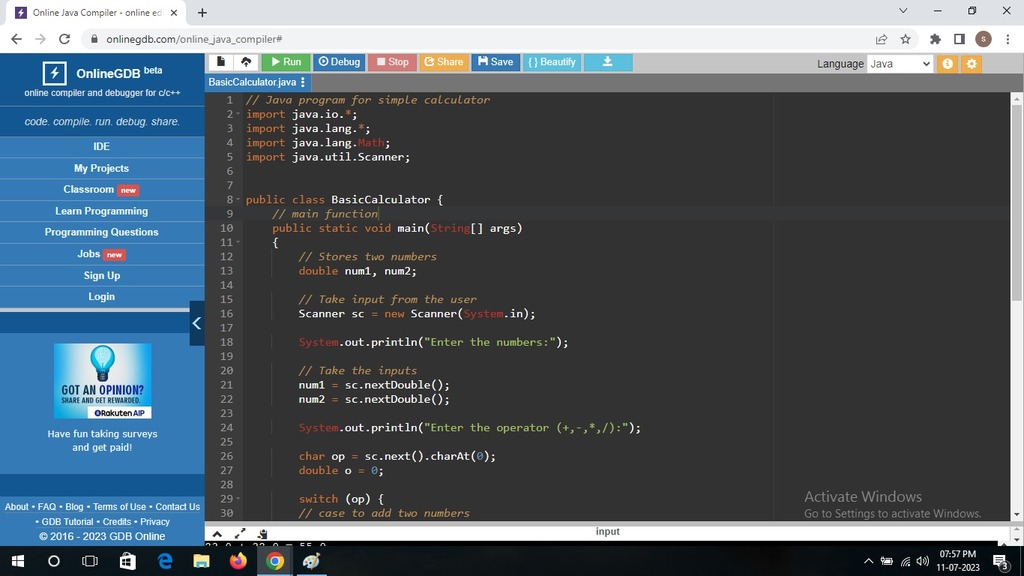
Task: Create a new file with the toolbar icon
Action: click(x=221, y=62)
